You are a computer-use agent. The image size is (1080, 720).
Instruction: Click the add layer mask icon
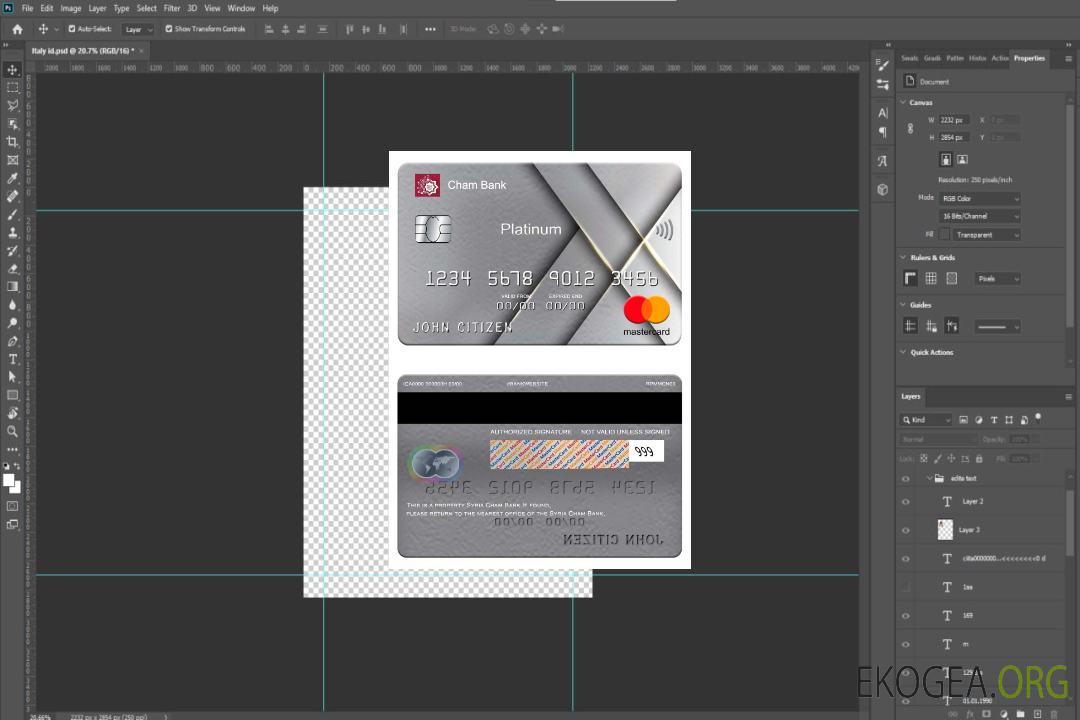[x=987, y=714]
